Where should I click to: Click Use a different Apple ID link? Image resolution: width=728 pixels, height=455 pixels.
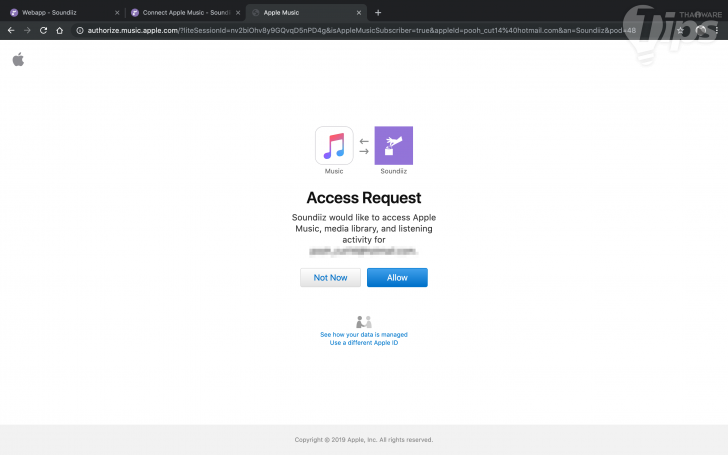364,343
